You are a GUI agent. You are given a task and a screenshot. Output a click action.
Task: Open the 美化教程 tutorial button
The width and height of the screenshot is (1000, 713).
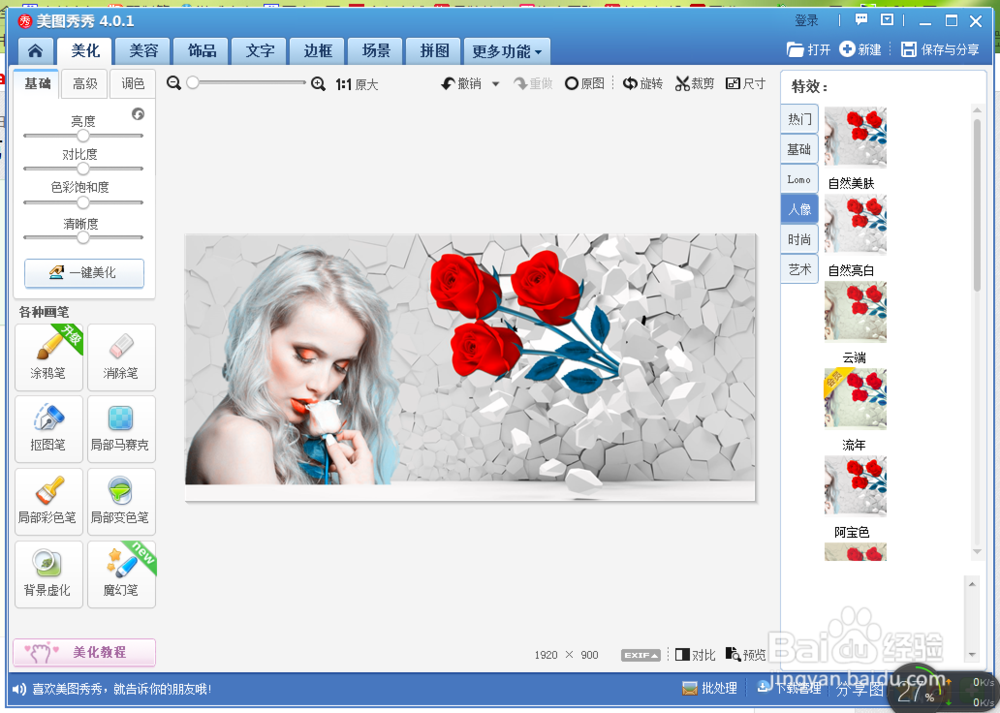[x=84, y=652]
